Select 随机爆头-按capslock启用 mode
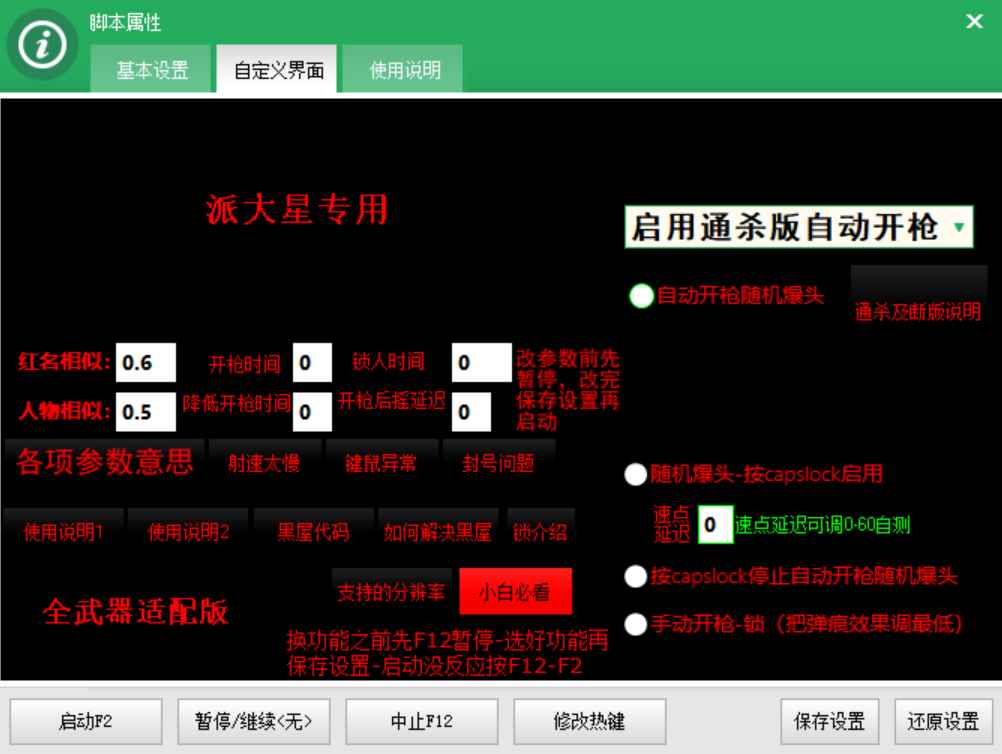This screenshot has width=1002, height=754. click(634, 474)
